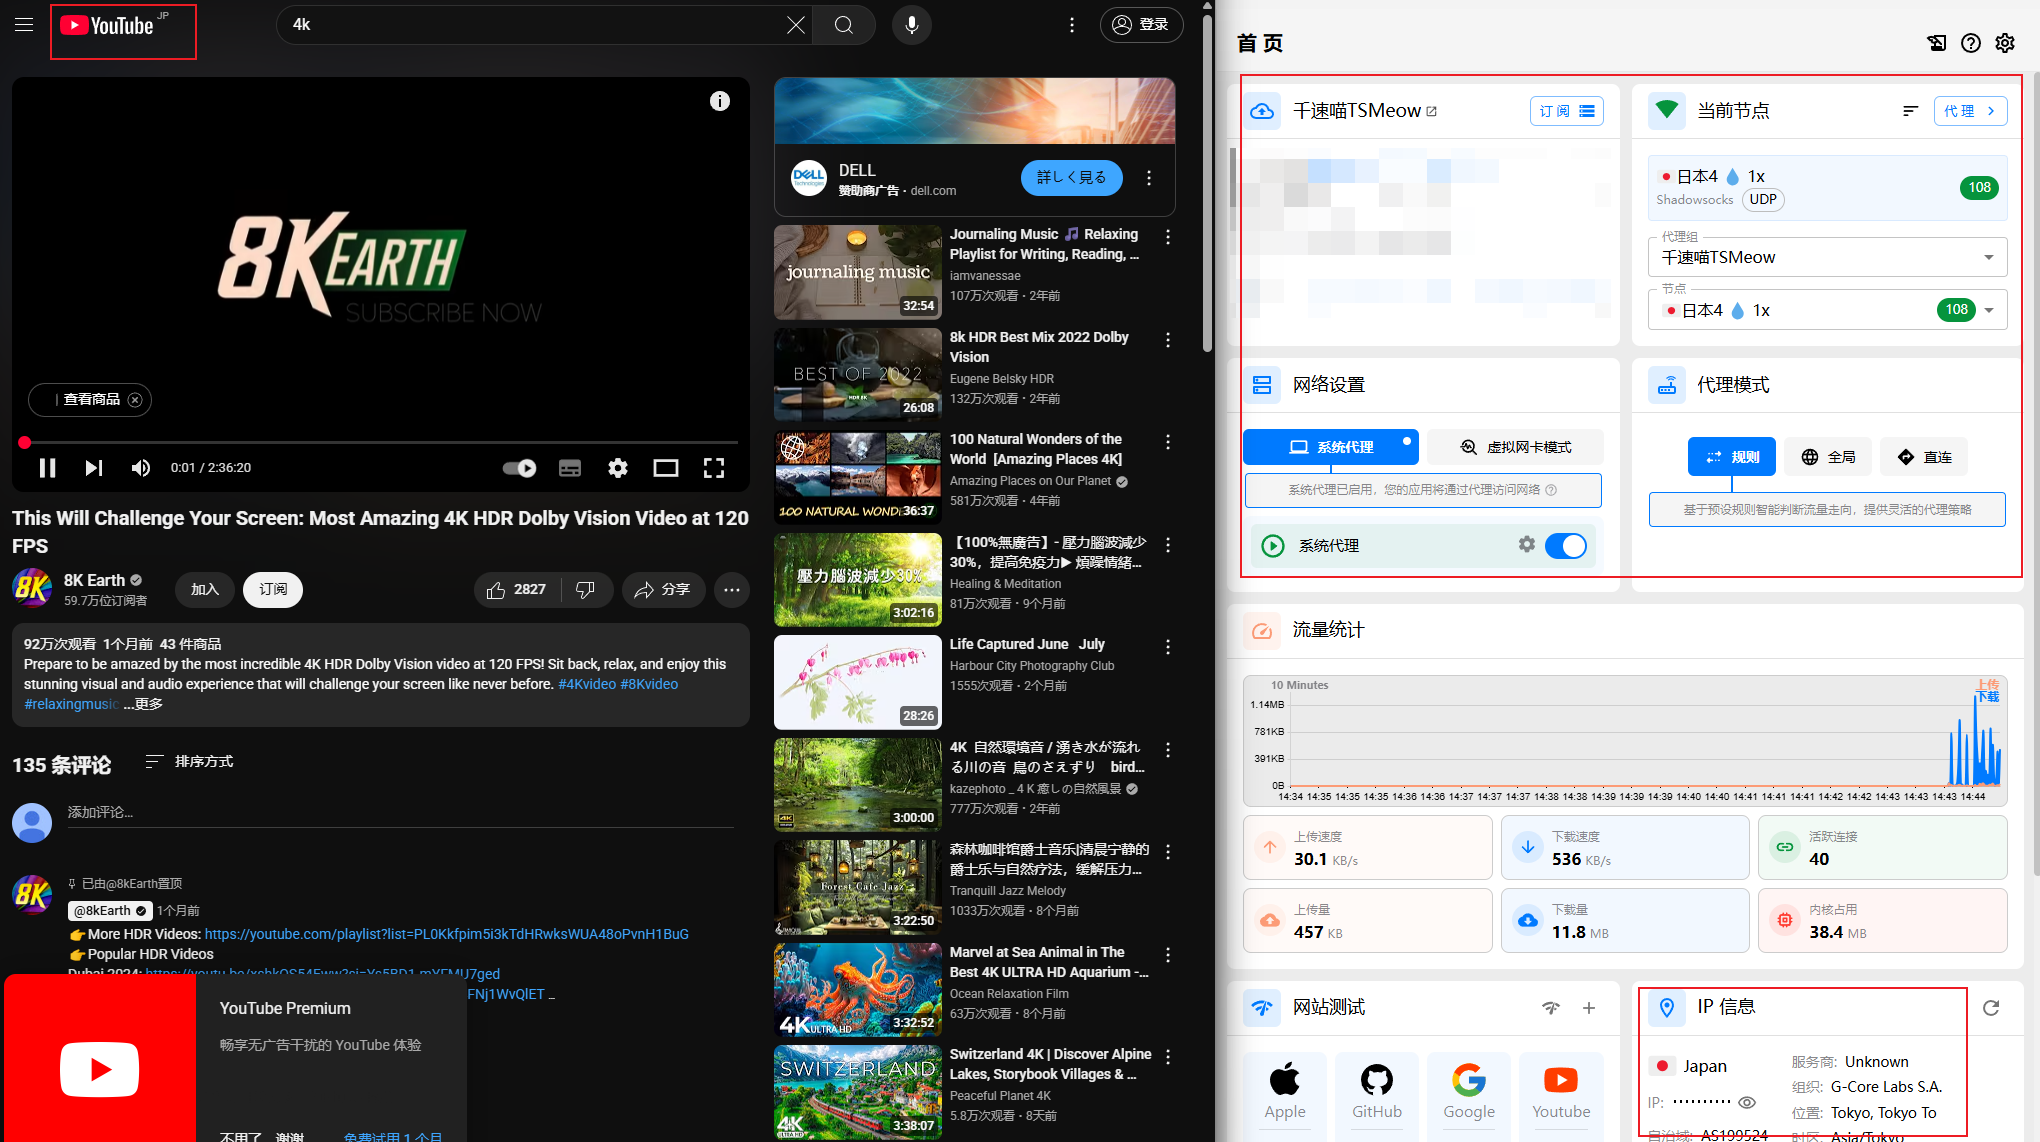Screen dimensions: 2040x1142
Task: Go to 代理 proxies page
Action: [1970, 111]
